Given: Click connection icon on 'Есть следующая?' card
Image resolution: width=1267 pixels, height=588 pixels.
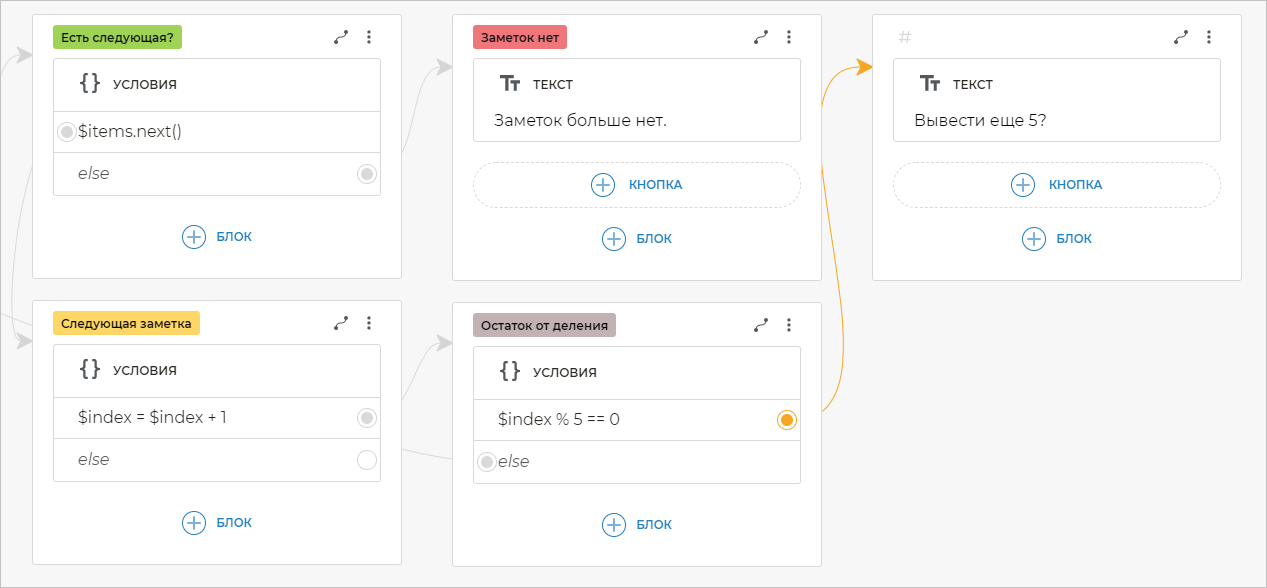Looking at the screenshot, I should [341, 37].
